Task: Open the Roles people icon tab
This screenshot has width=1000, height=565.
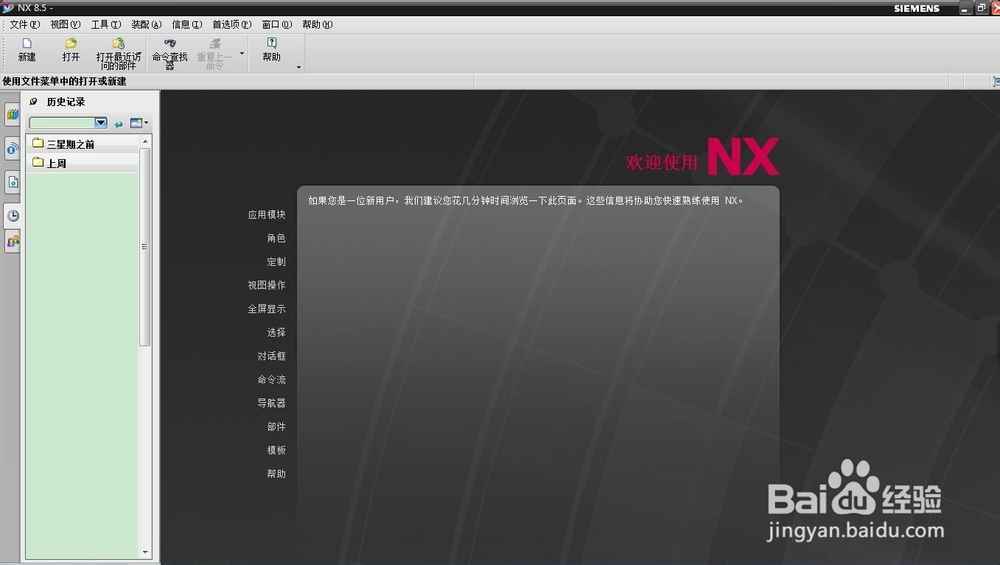Action: 12,242
